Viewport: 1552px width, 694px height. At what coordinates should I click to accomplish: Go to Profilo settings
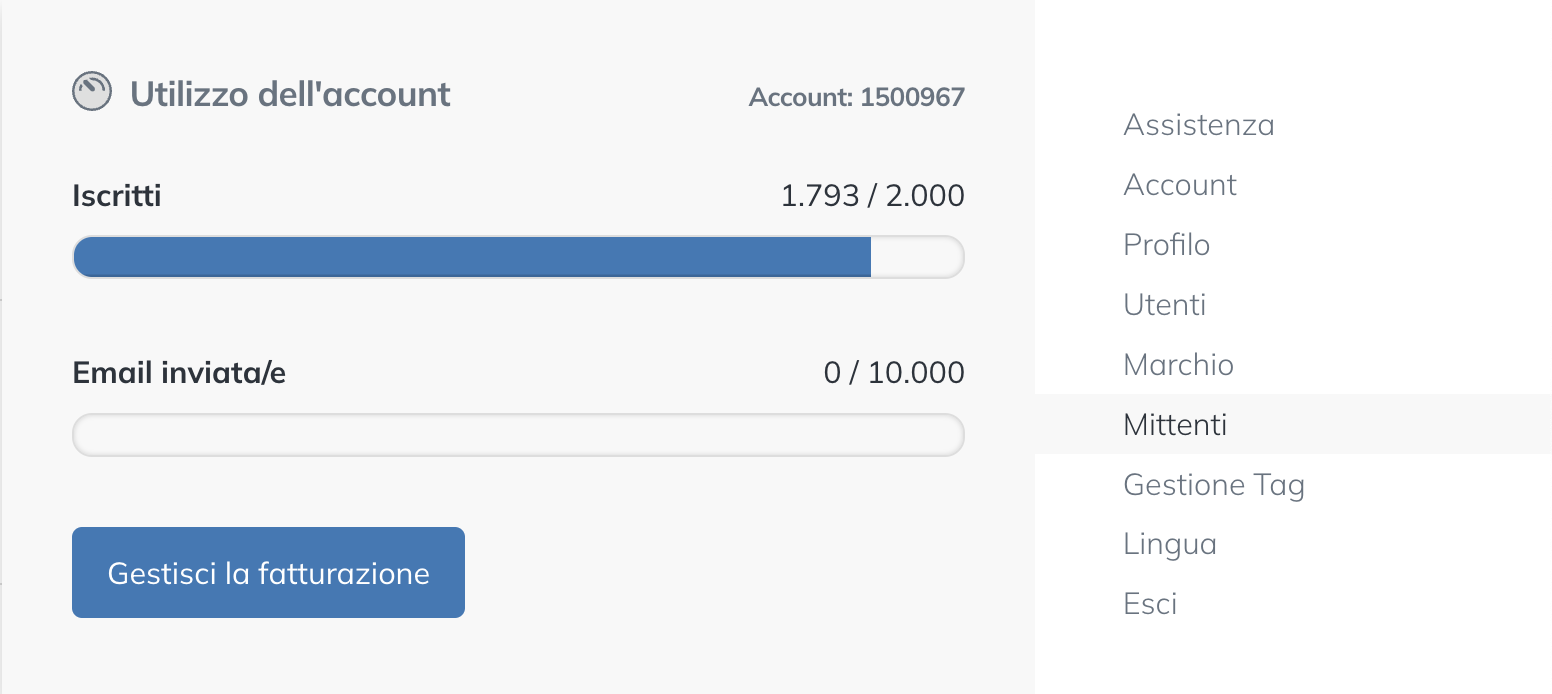click(1166, 245)
